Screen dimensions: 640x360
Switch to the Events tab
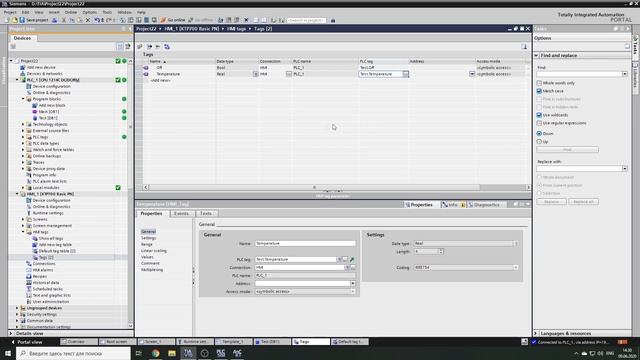tap(181, 213)
